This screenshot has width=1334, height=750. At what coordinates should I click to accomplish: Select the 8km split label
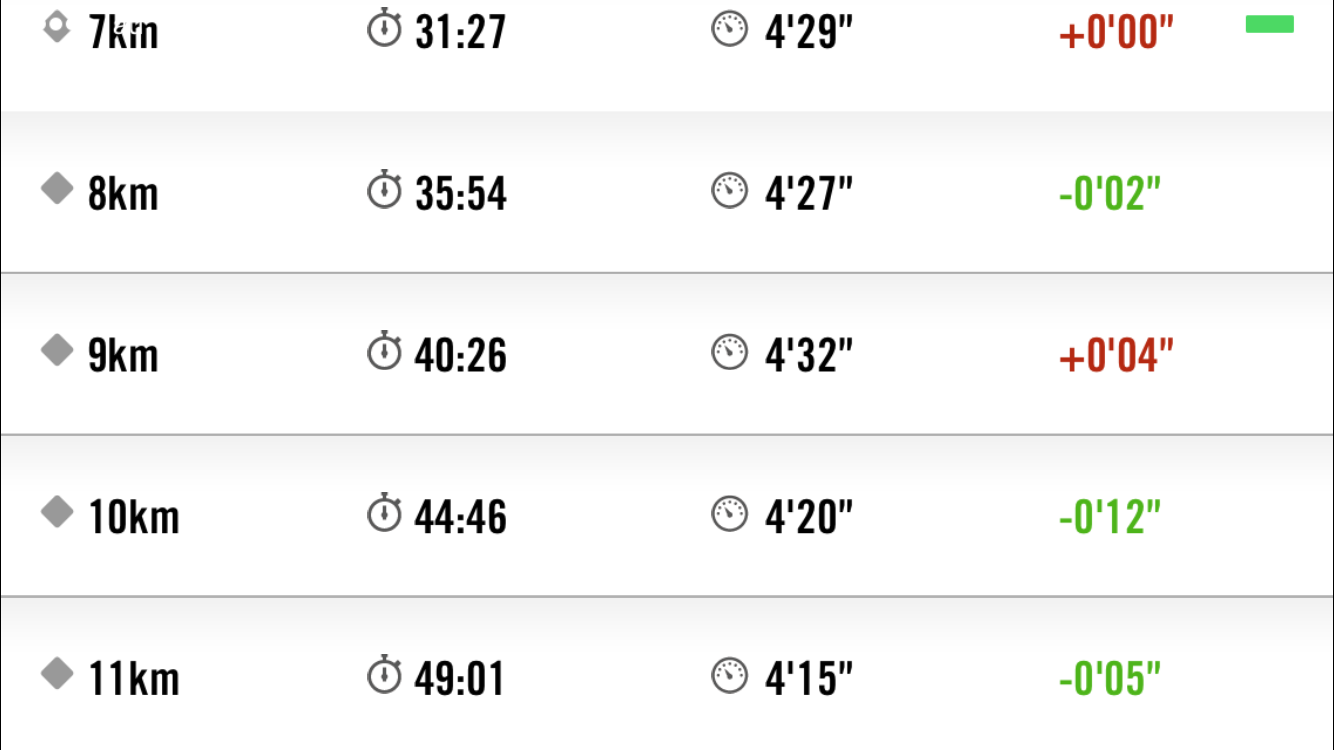point(123,193)
